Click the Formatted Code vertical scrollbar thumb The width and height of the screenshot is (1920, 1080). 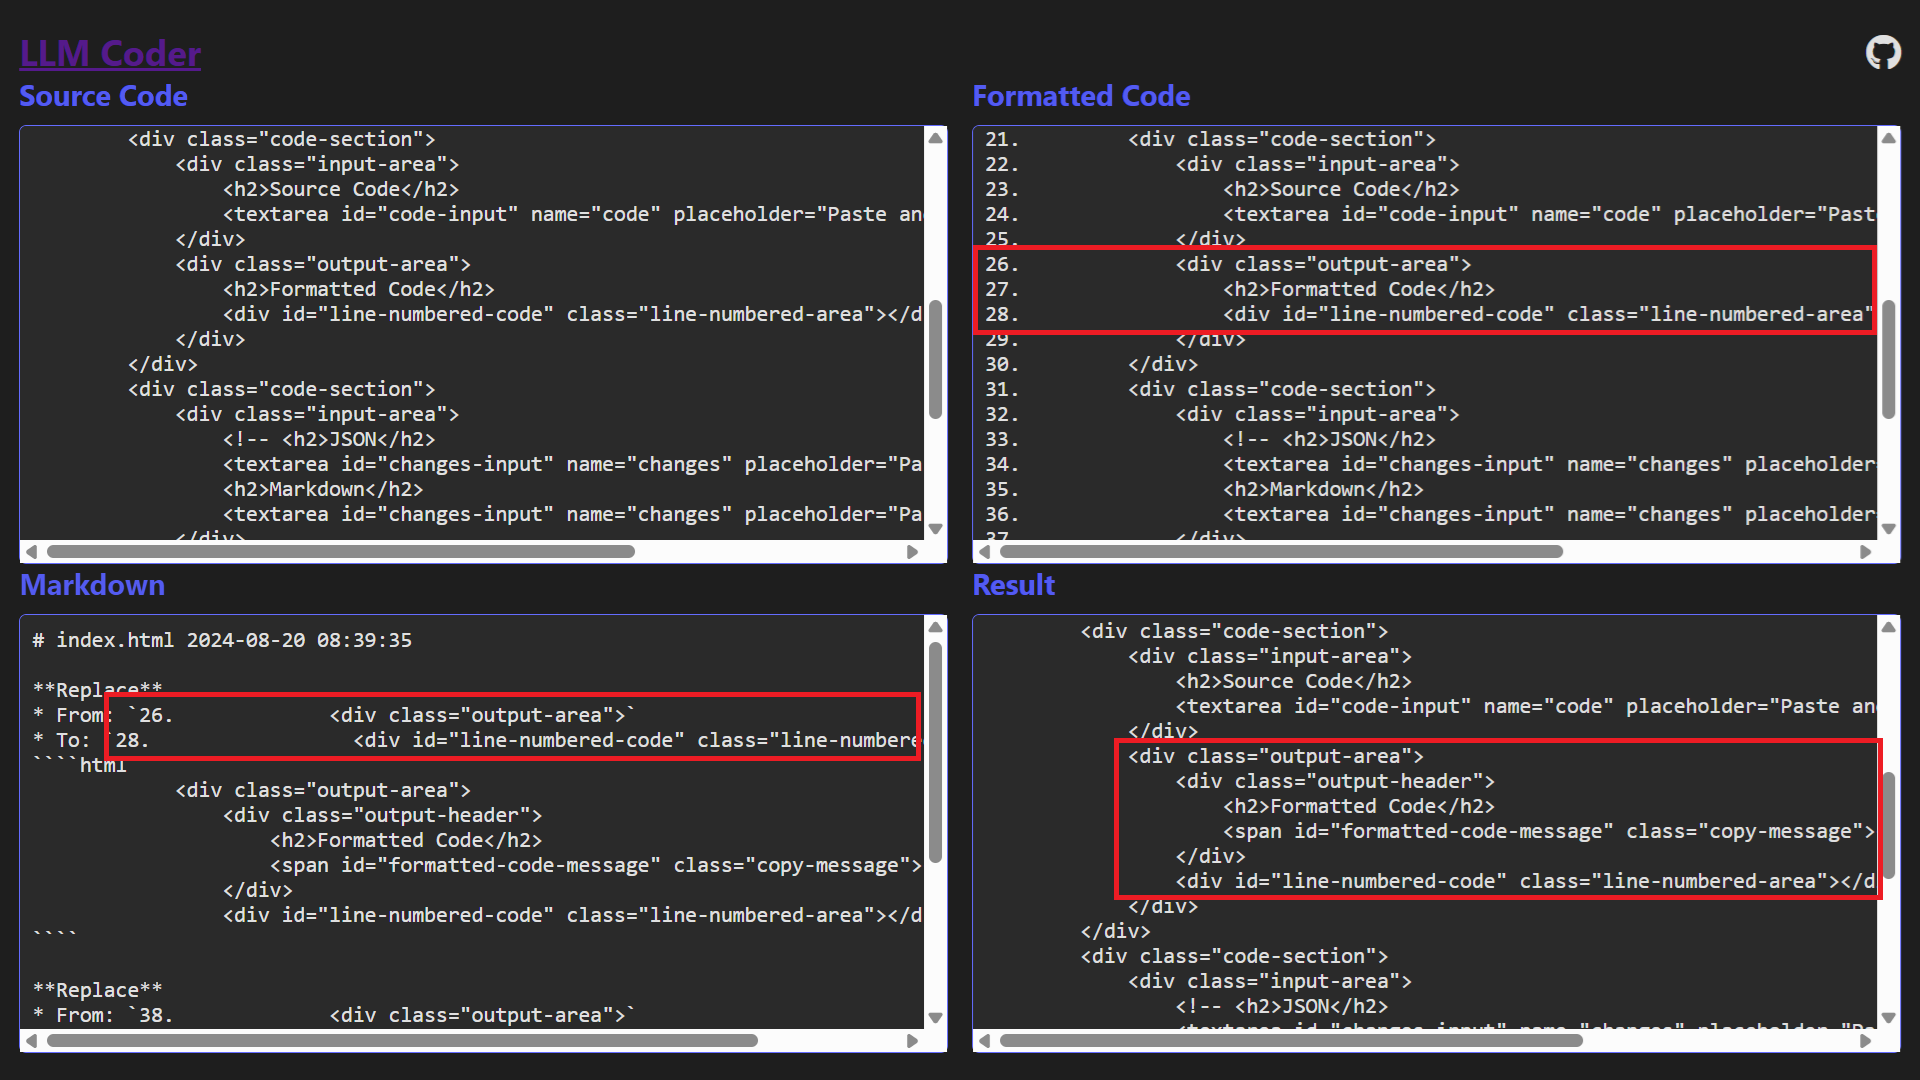(x=1888, y=360)
